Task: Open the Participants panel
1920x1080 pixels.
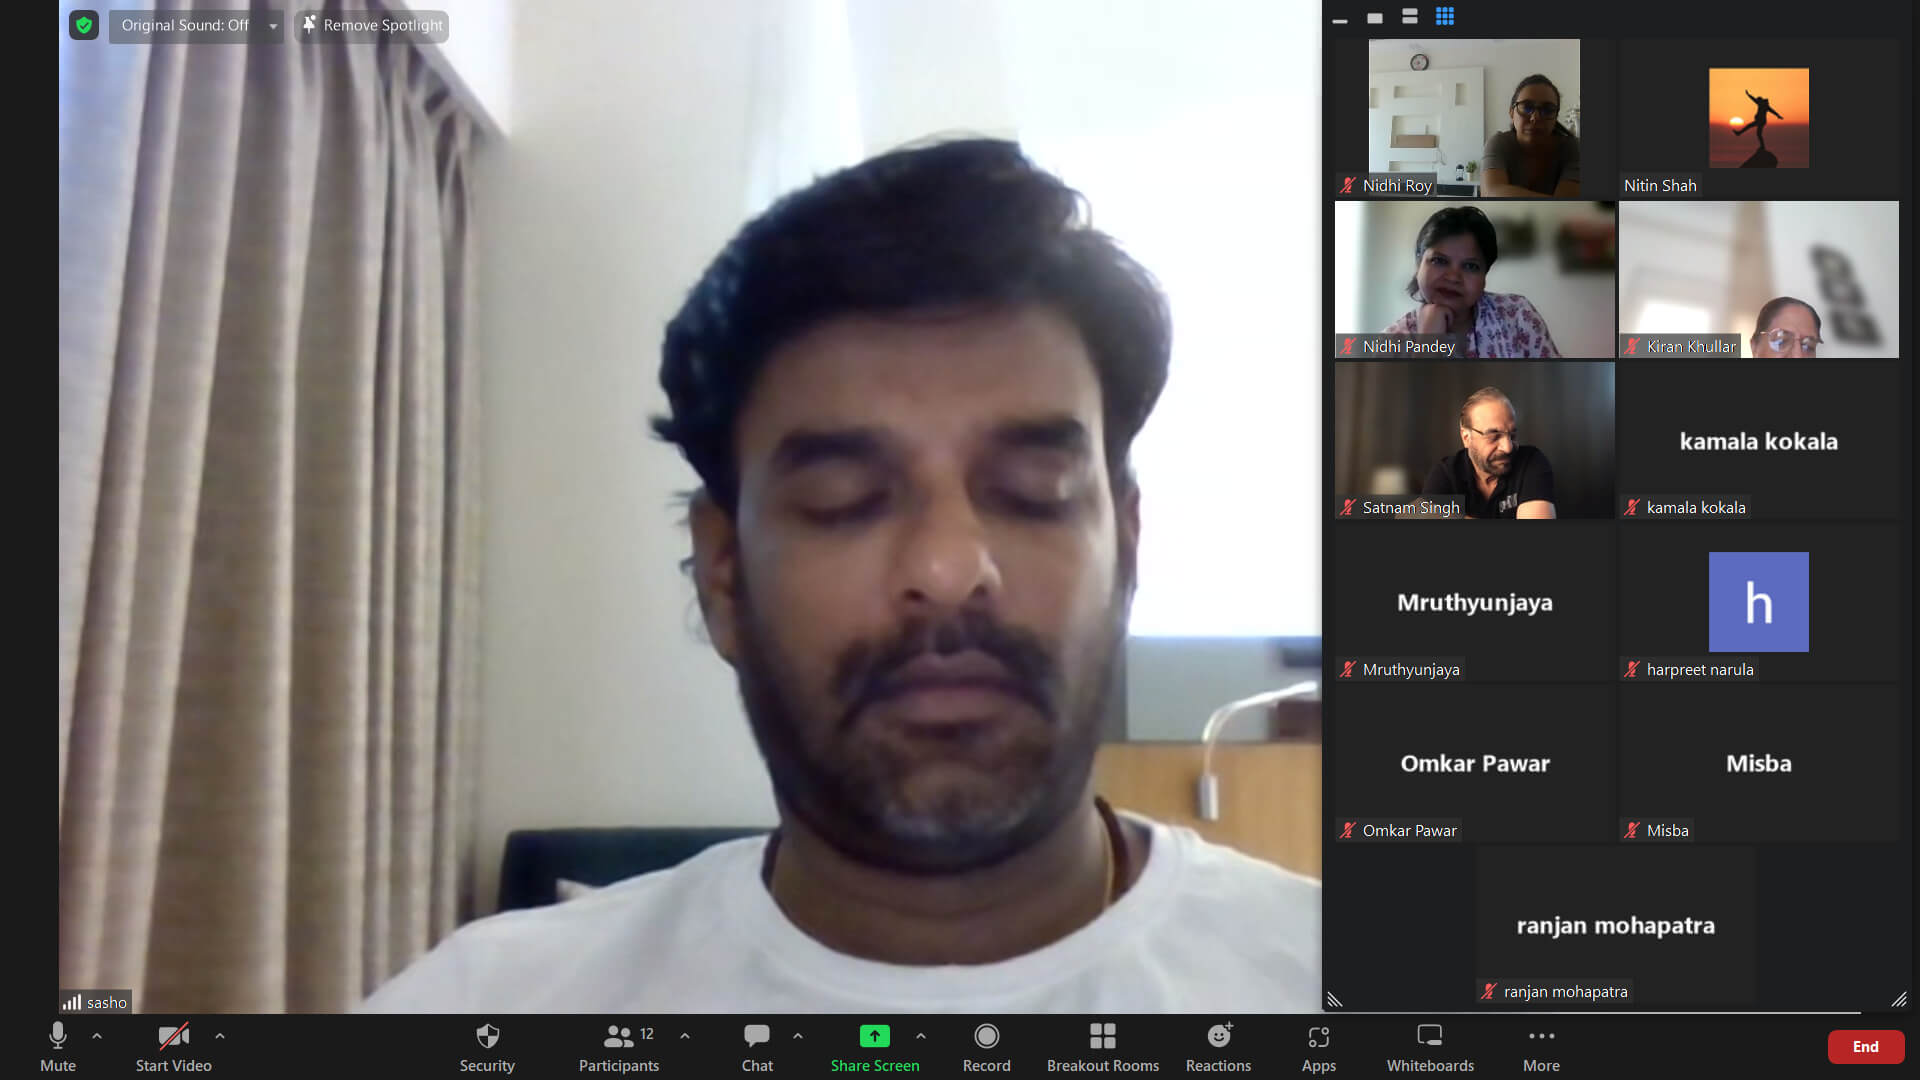Action: pyautogui.click(x=618, y=1046)
